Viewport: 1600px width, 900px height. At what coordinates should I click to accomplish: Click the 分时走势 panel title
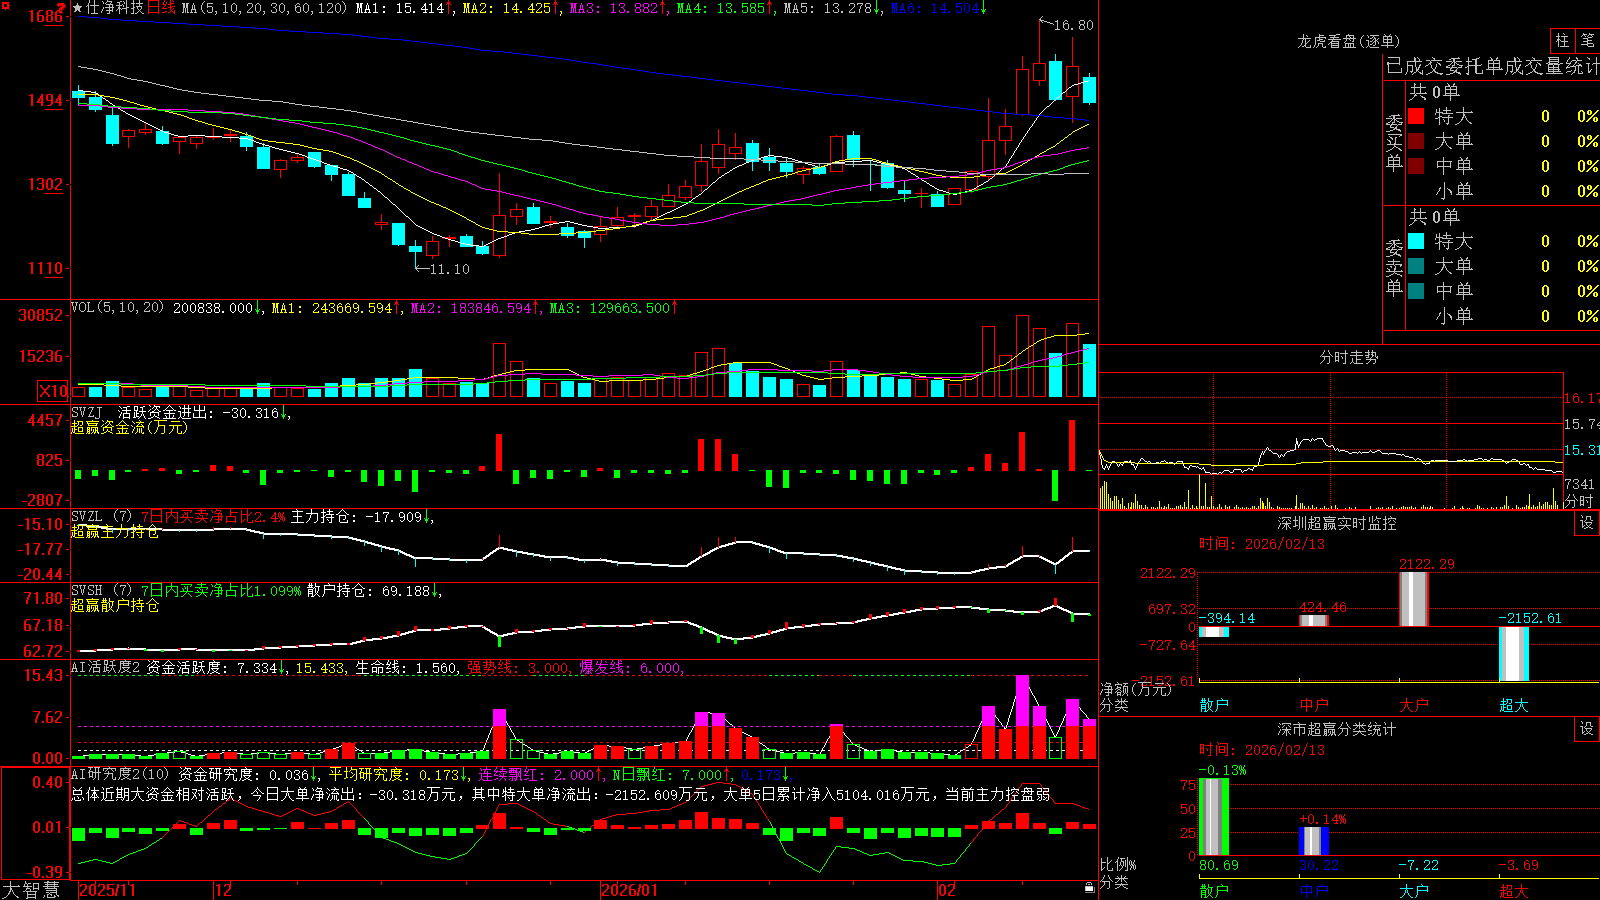pyautogui.click(x=1349, y=357)
